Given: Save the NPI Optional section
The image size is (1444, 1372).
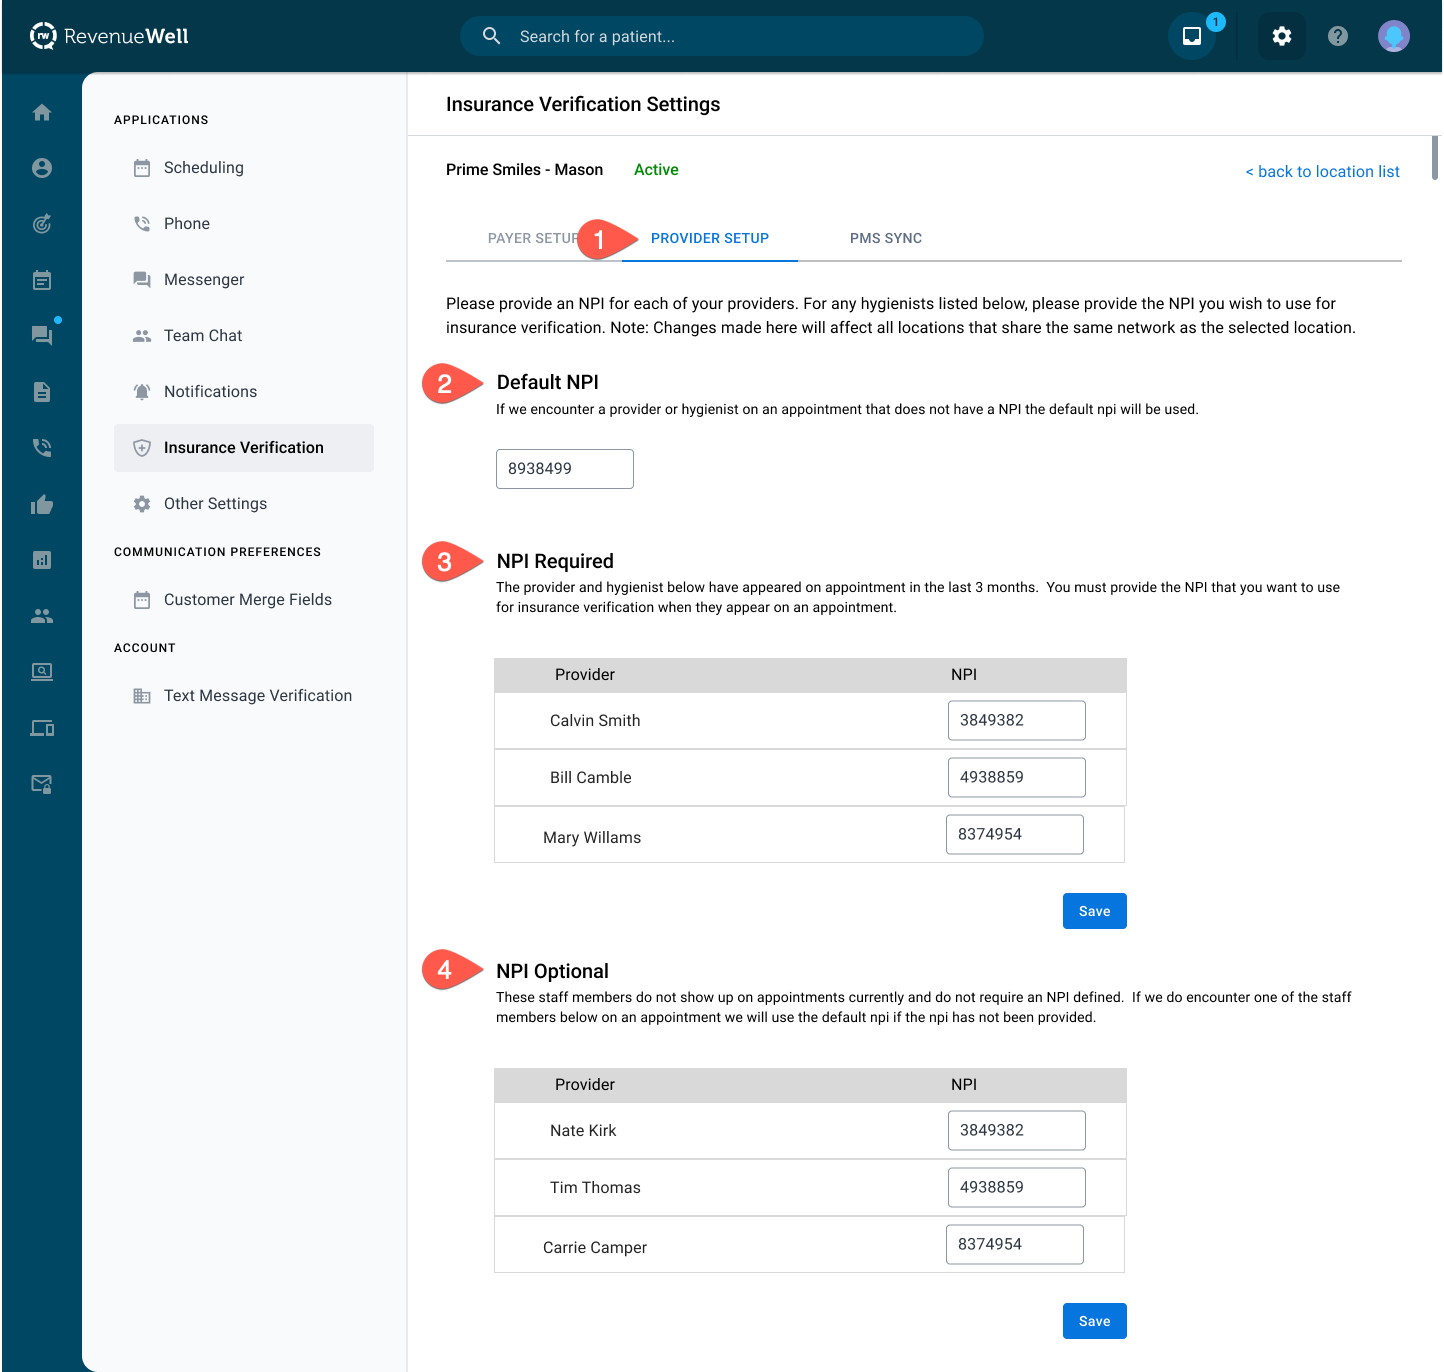Looking at the screenshot, I should pos(1095,1321).
